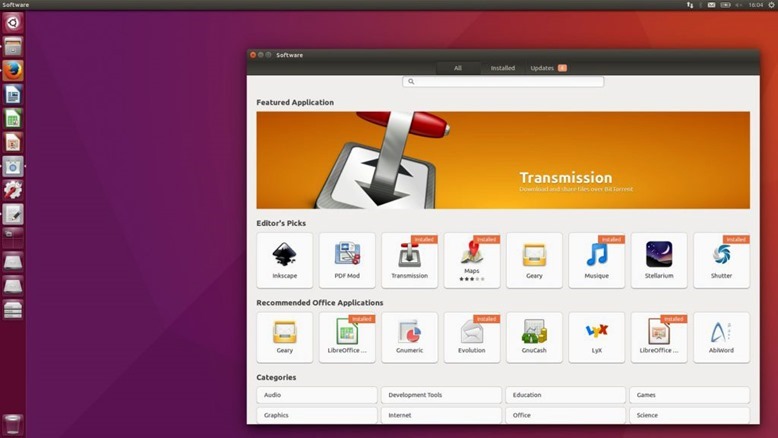
Task: Open the Musique music player tile
Action: coord(596,260)
